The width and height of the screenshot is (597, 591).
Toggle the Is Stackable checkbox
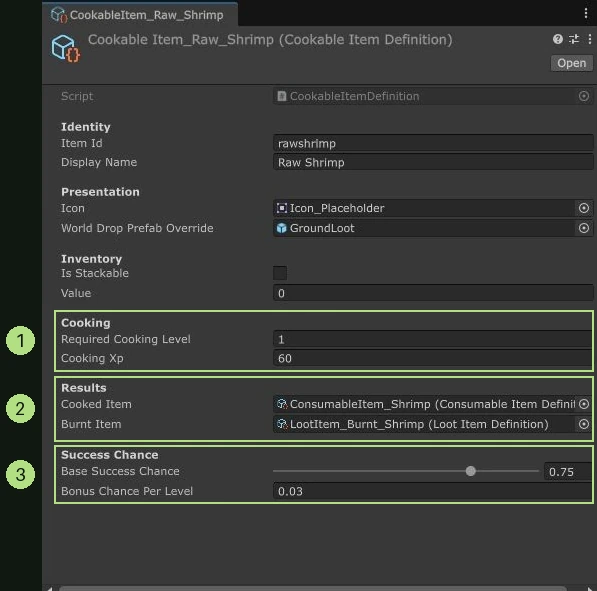point(280,273)
